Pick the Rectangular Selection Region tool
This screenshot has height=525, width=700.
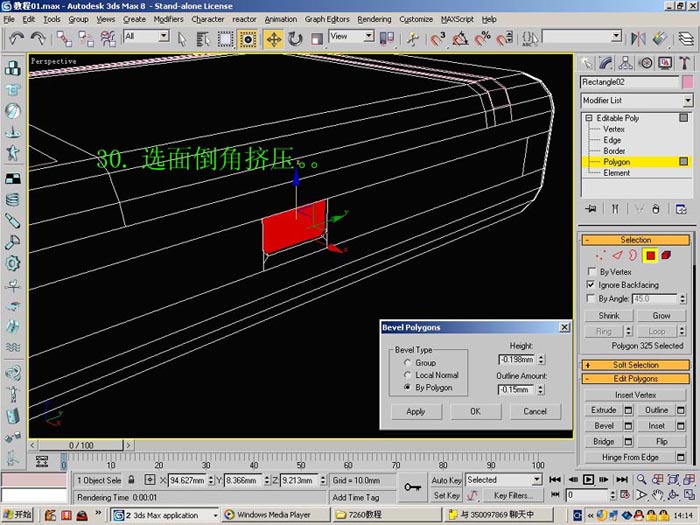tap(225, 39)
